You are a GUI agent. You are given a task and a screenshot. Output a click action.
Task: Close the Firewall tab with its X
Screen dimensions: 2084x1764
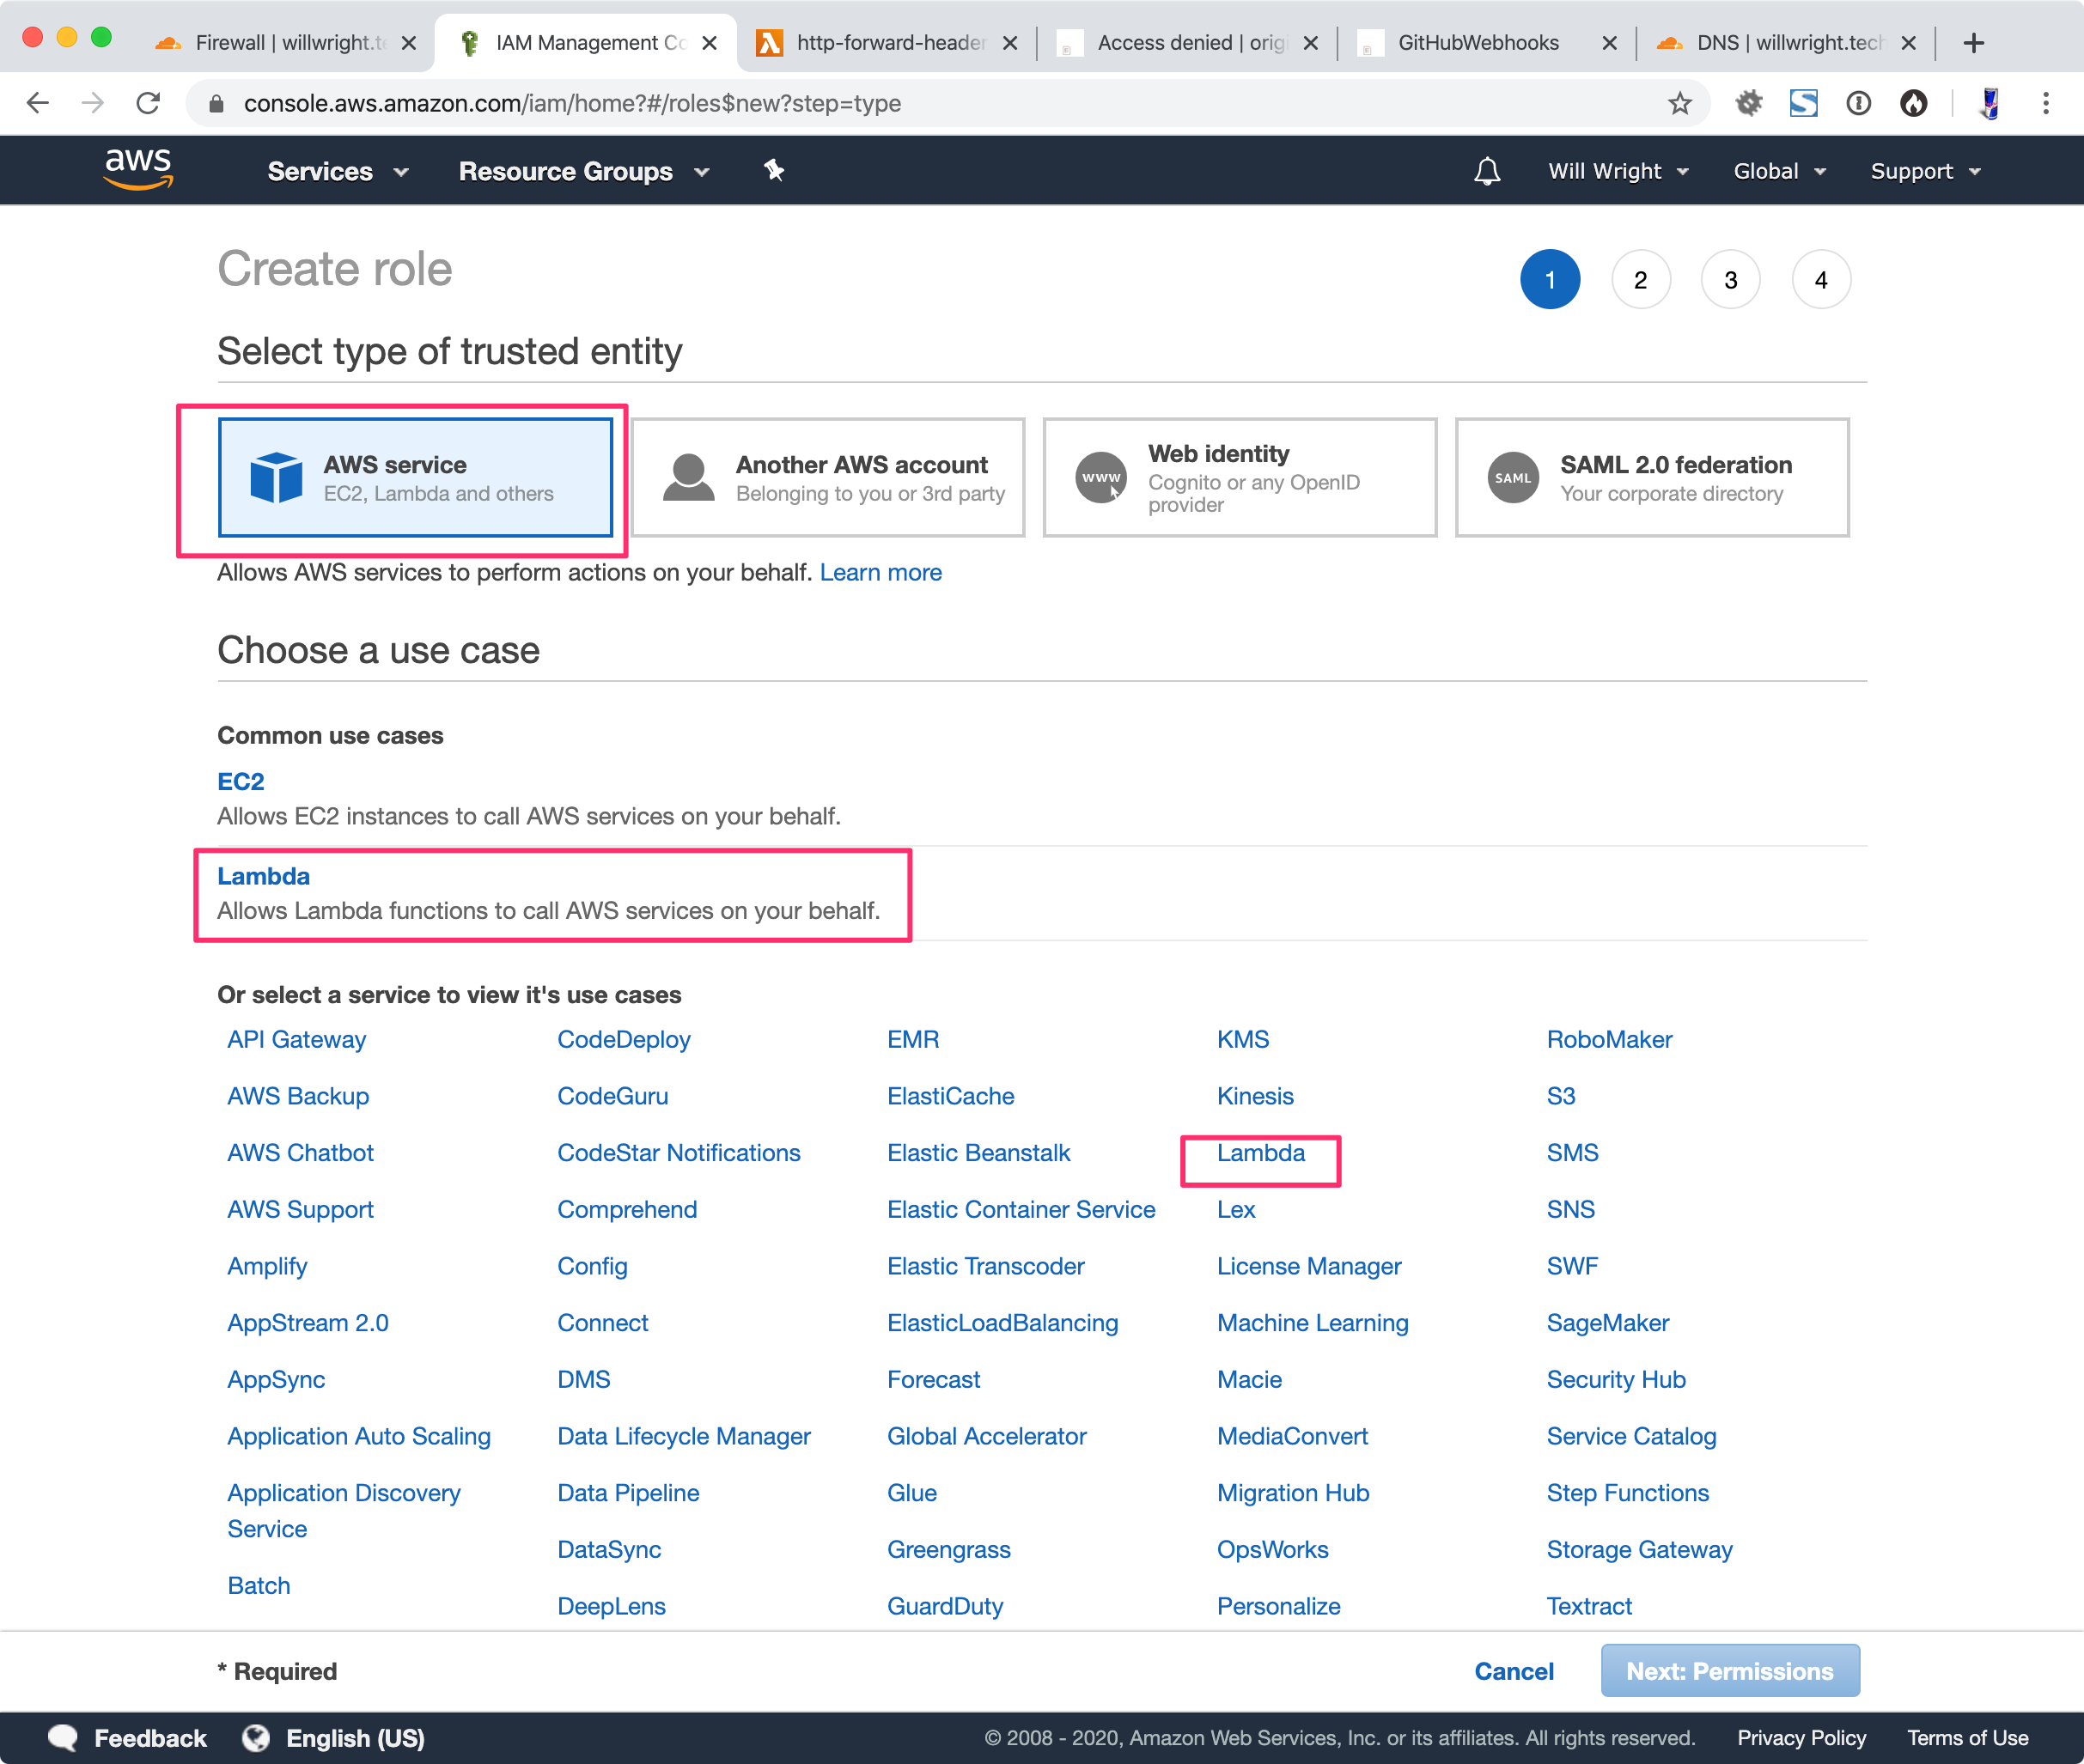pos(409,43)
